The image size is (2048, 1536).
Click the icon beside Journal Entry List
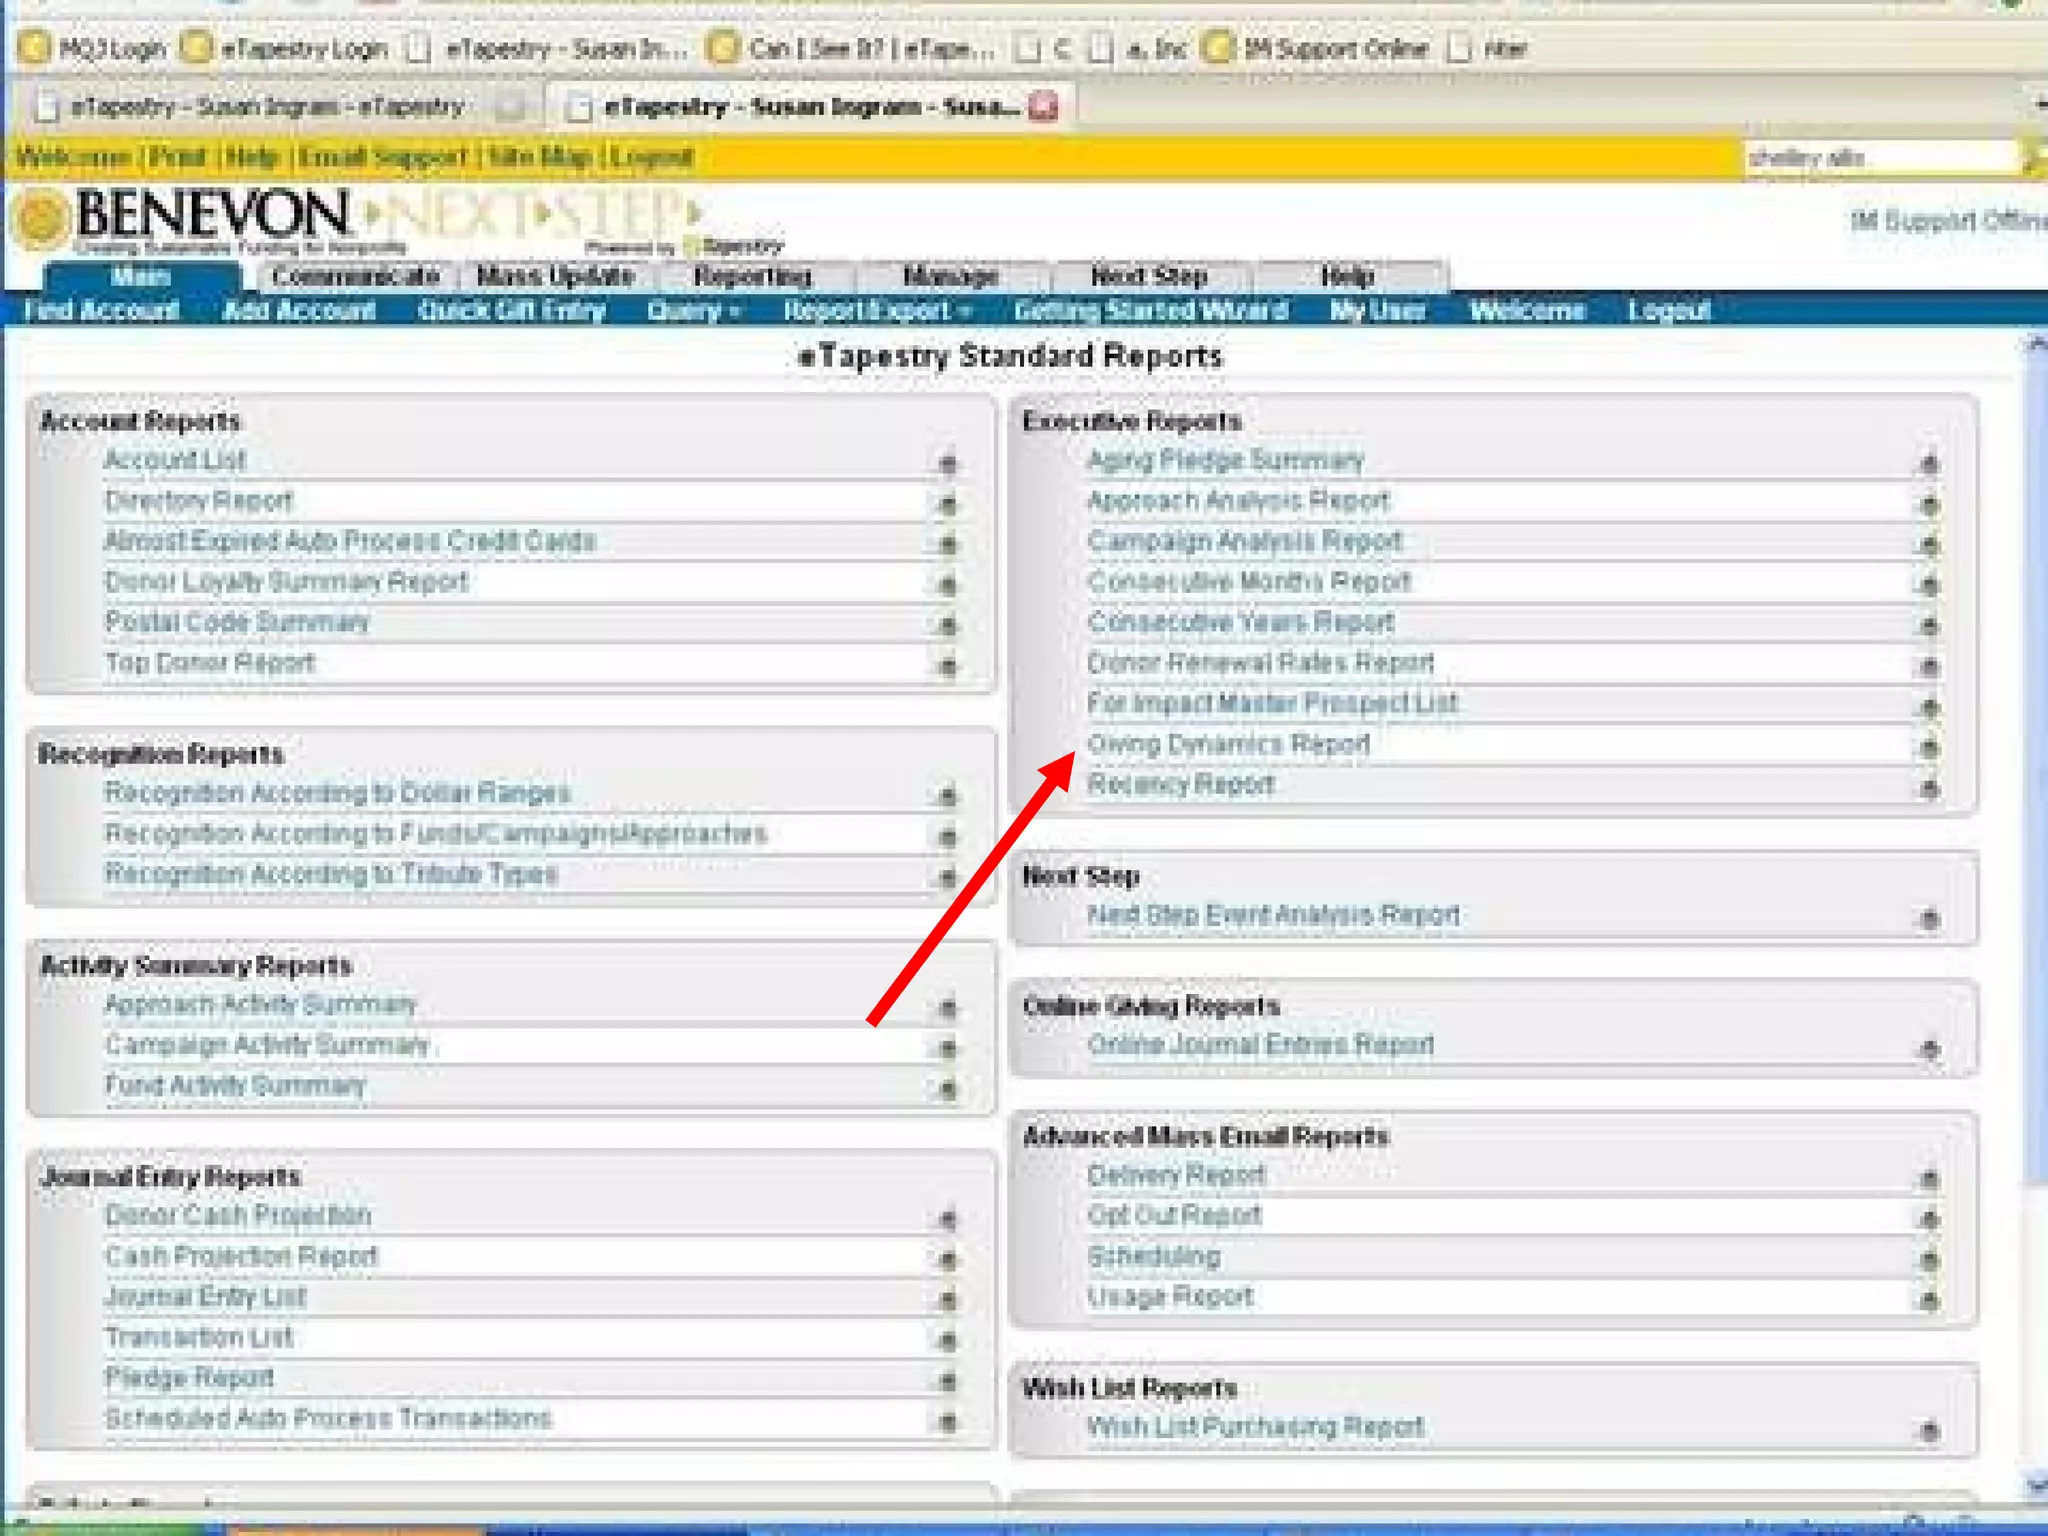coord(947,1300)
